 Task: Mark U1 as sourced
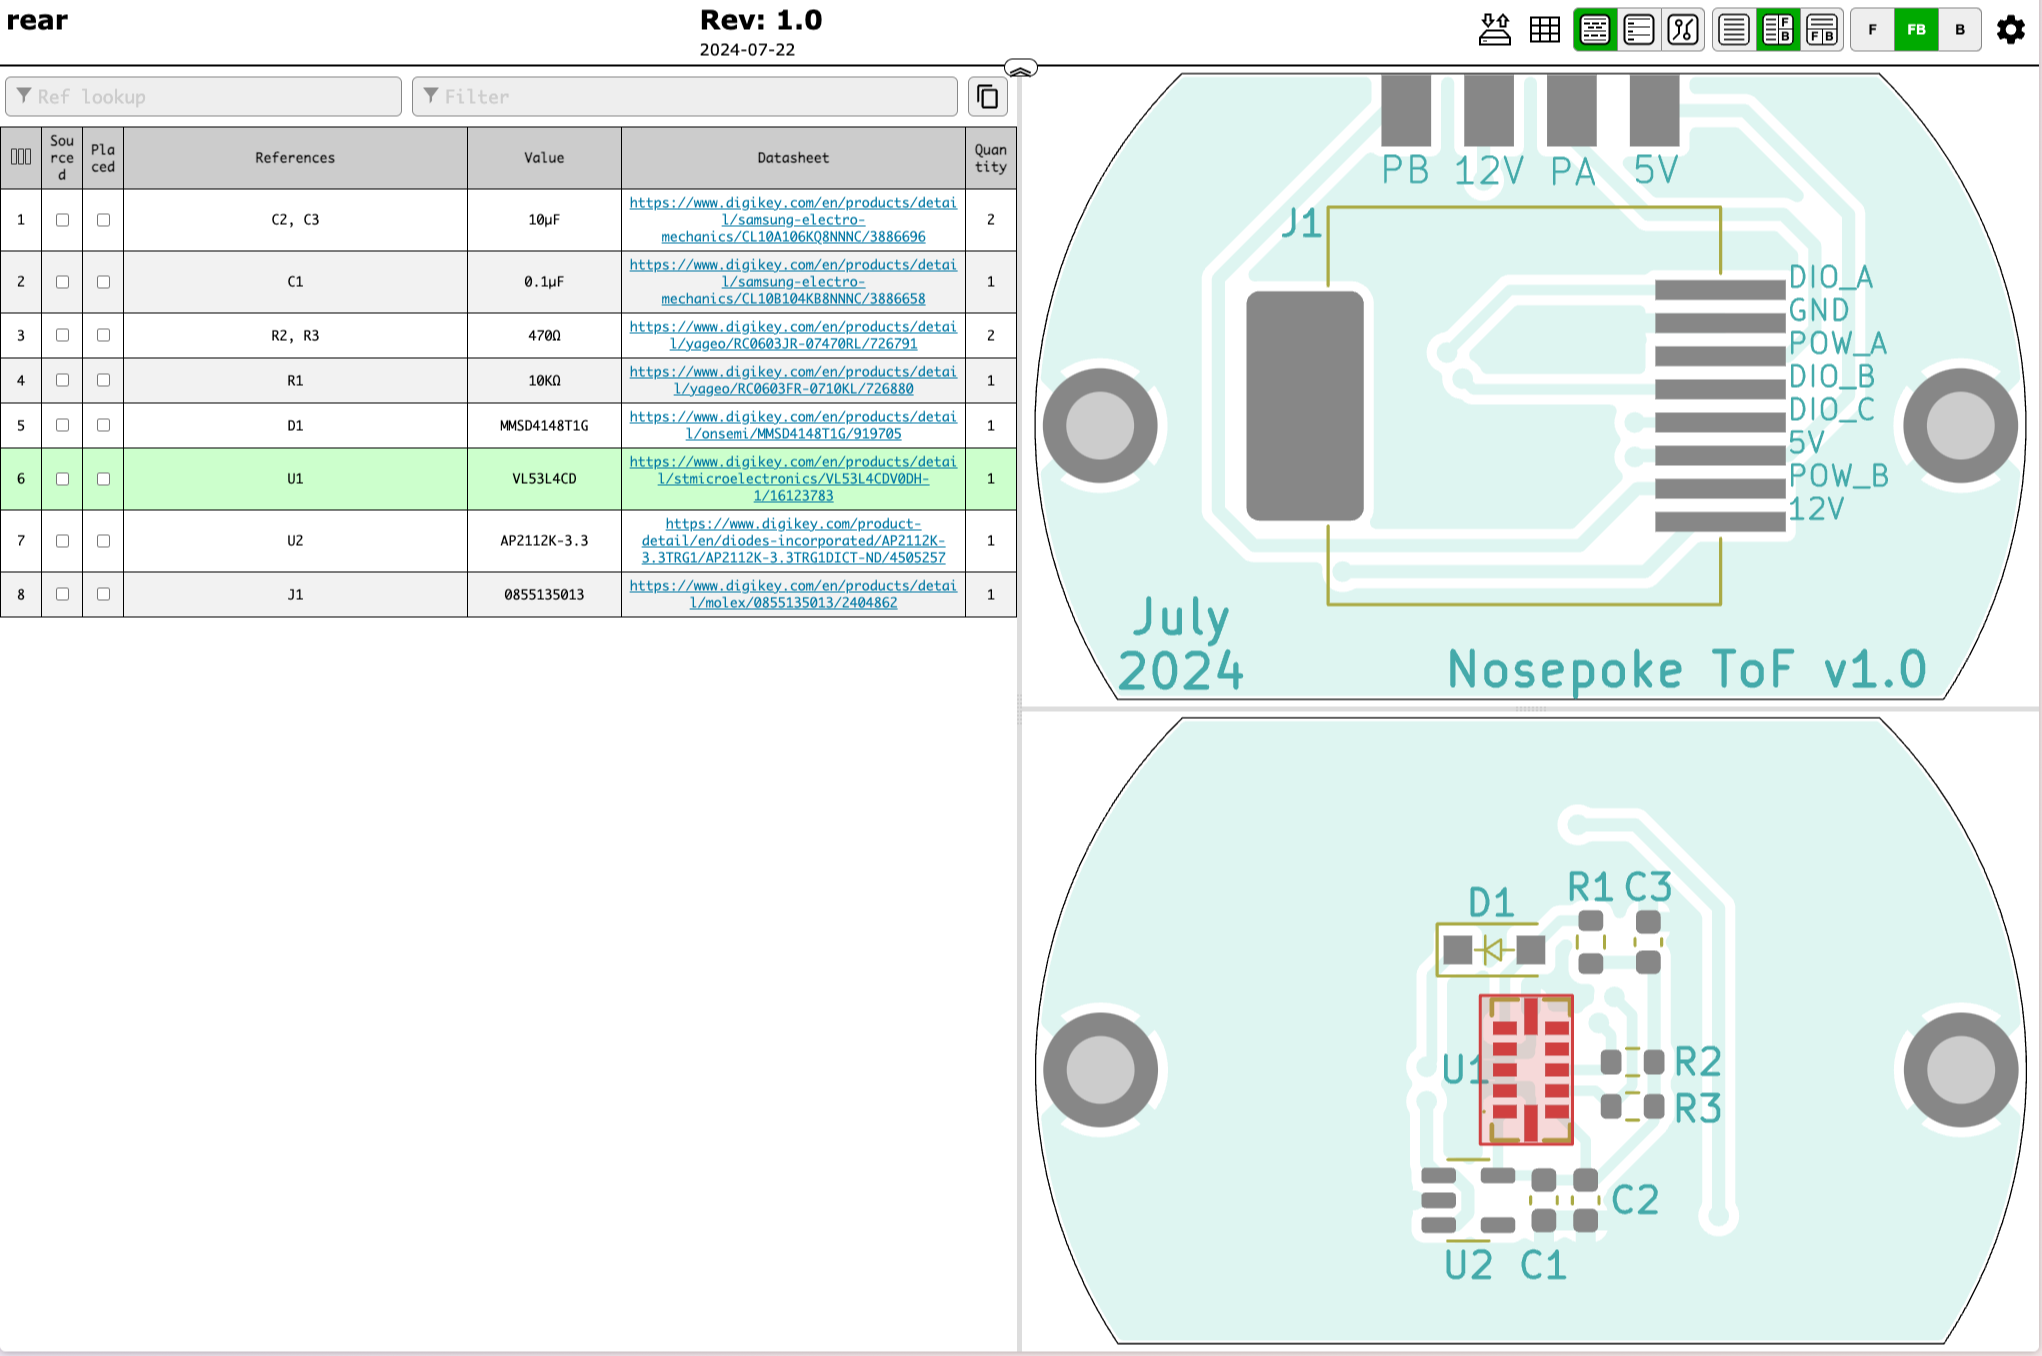(62, 479)
